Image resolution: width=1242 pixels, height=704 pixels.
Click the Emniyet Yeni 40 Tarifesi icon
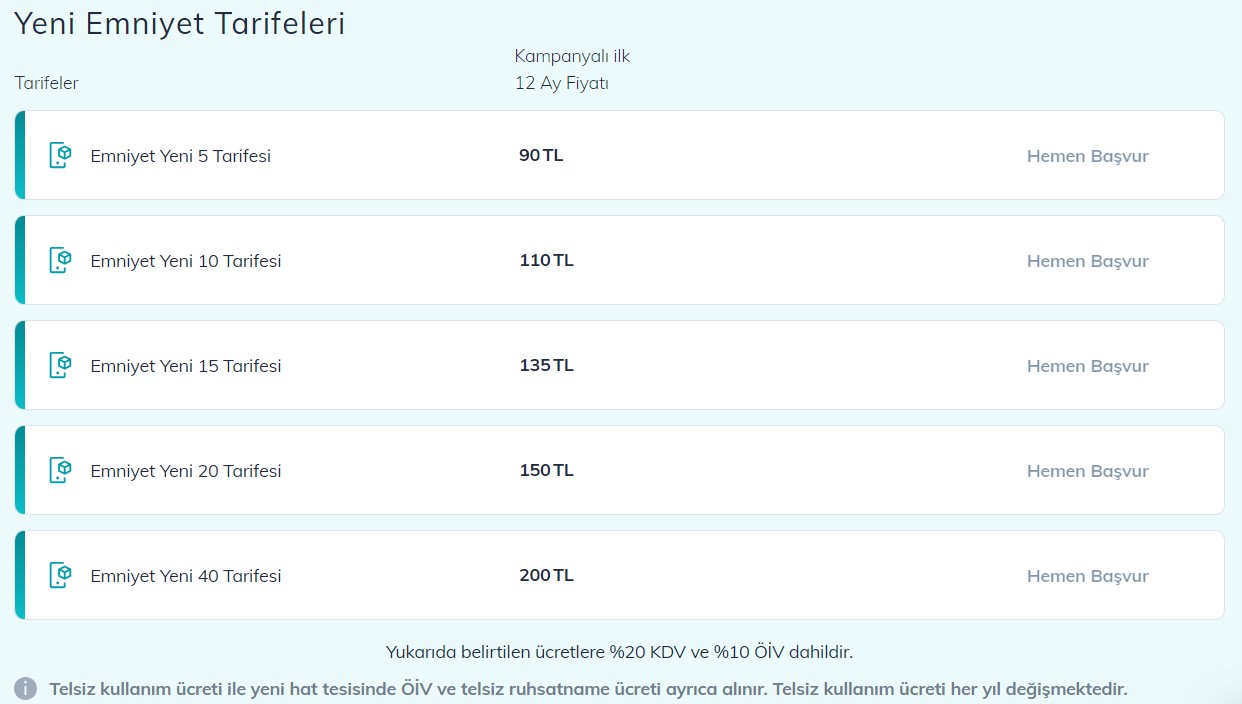(61, 575)
